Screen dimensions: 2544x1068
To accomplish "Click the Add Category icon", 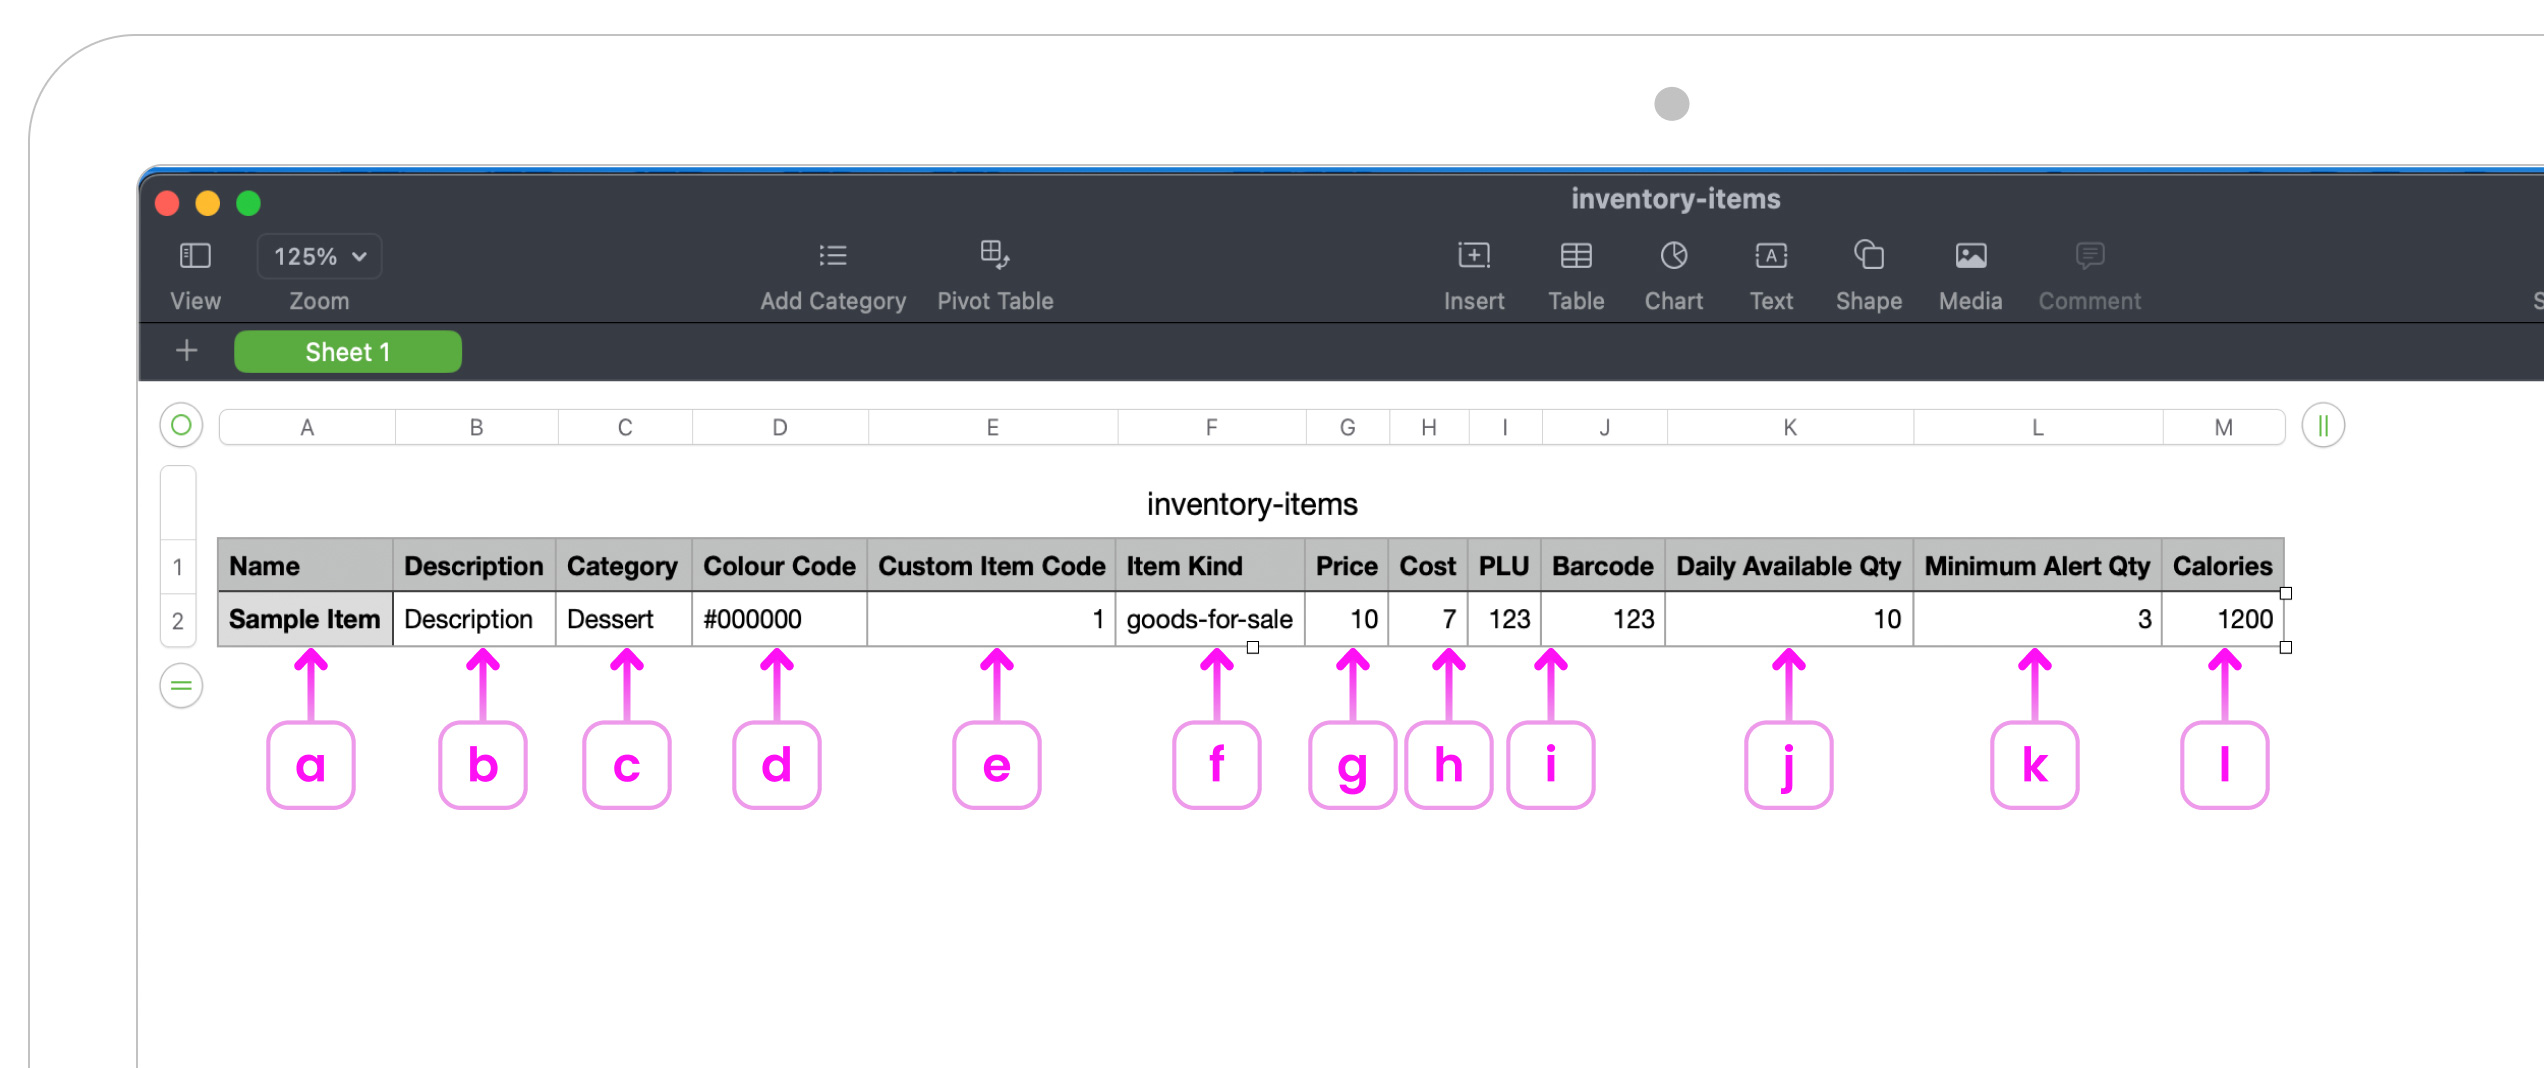I will [832, 256].
